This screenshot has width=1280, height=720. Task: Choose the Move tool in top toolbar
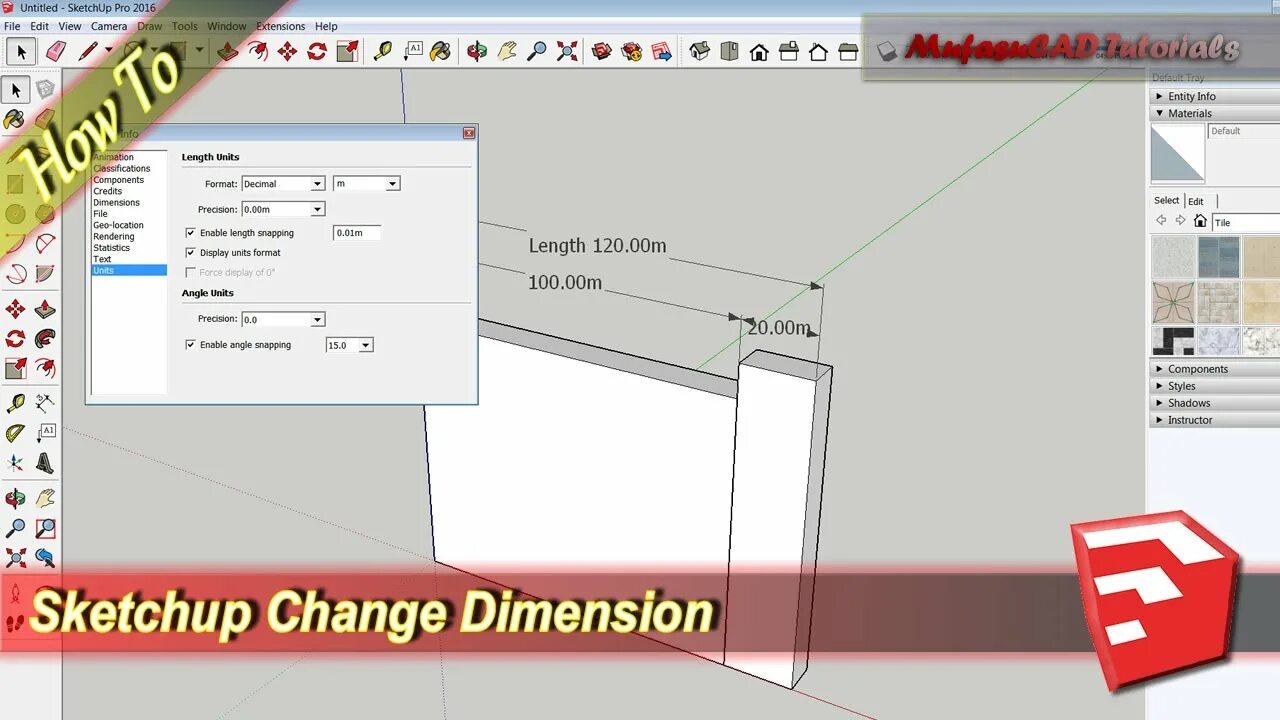[287, 51]
